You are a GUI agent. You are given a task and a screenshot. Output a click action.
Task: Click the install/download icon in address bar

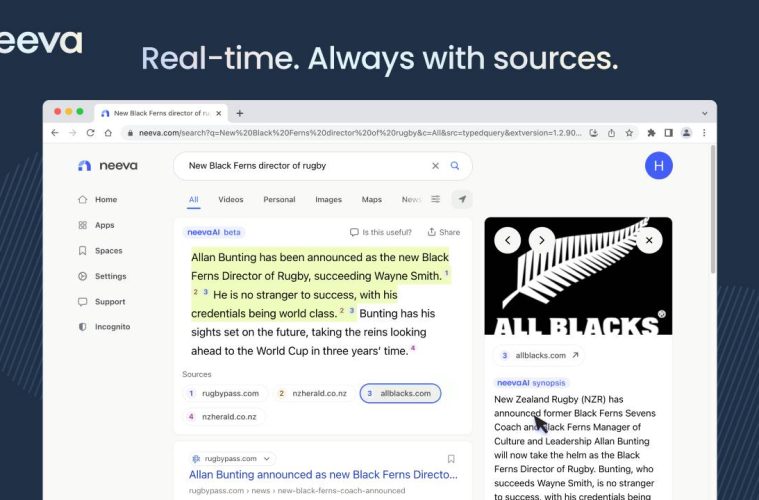(x=593, y=133)
